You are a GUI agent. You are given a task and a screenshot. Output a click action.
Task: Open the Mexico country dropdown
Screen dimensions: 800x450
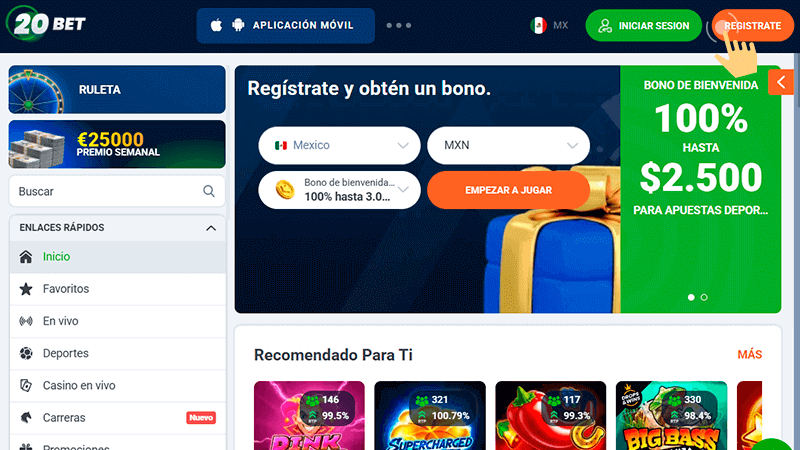tap(339, 145)
